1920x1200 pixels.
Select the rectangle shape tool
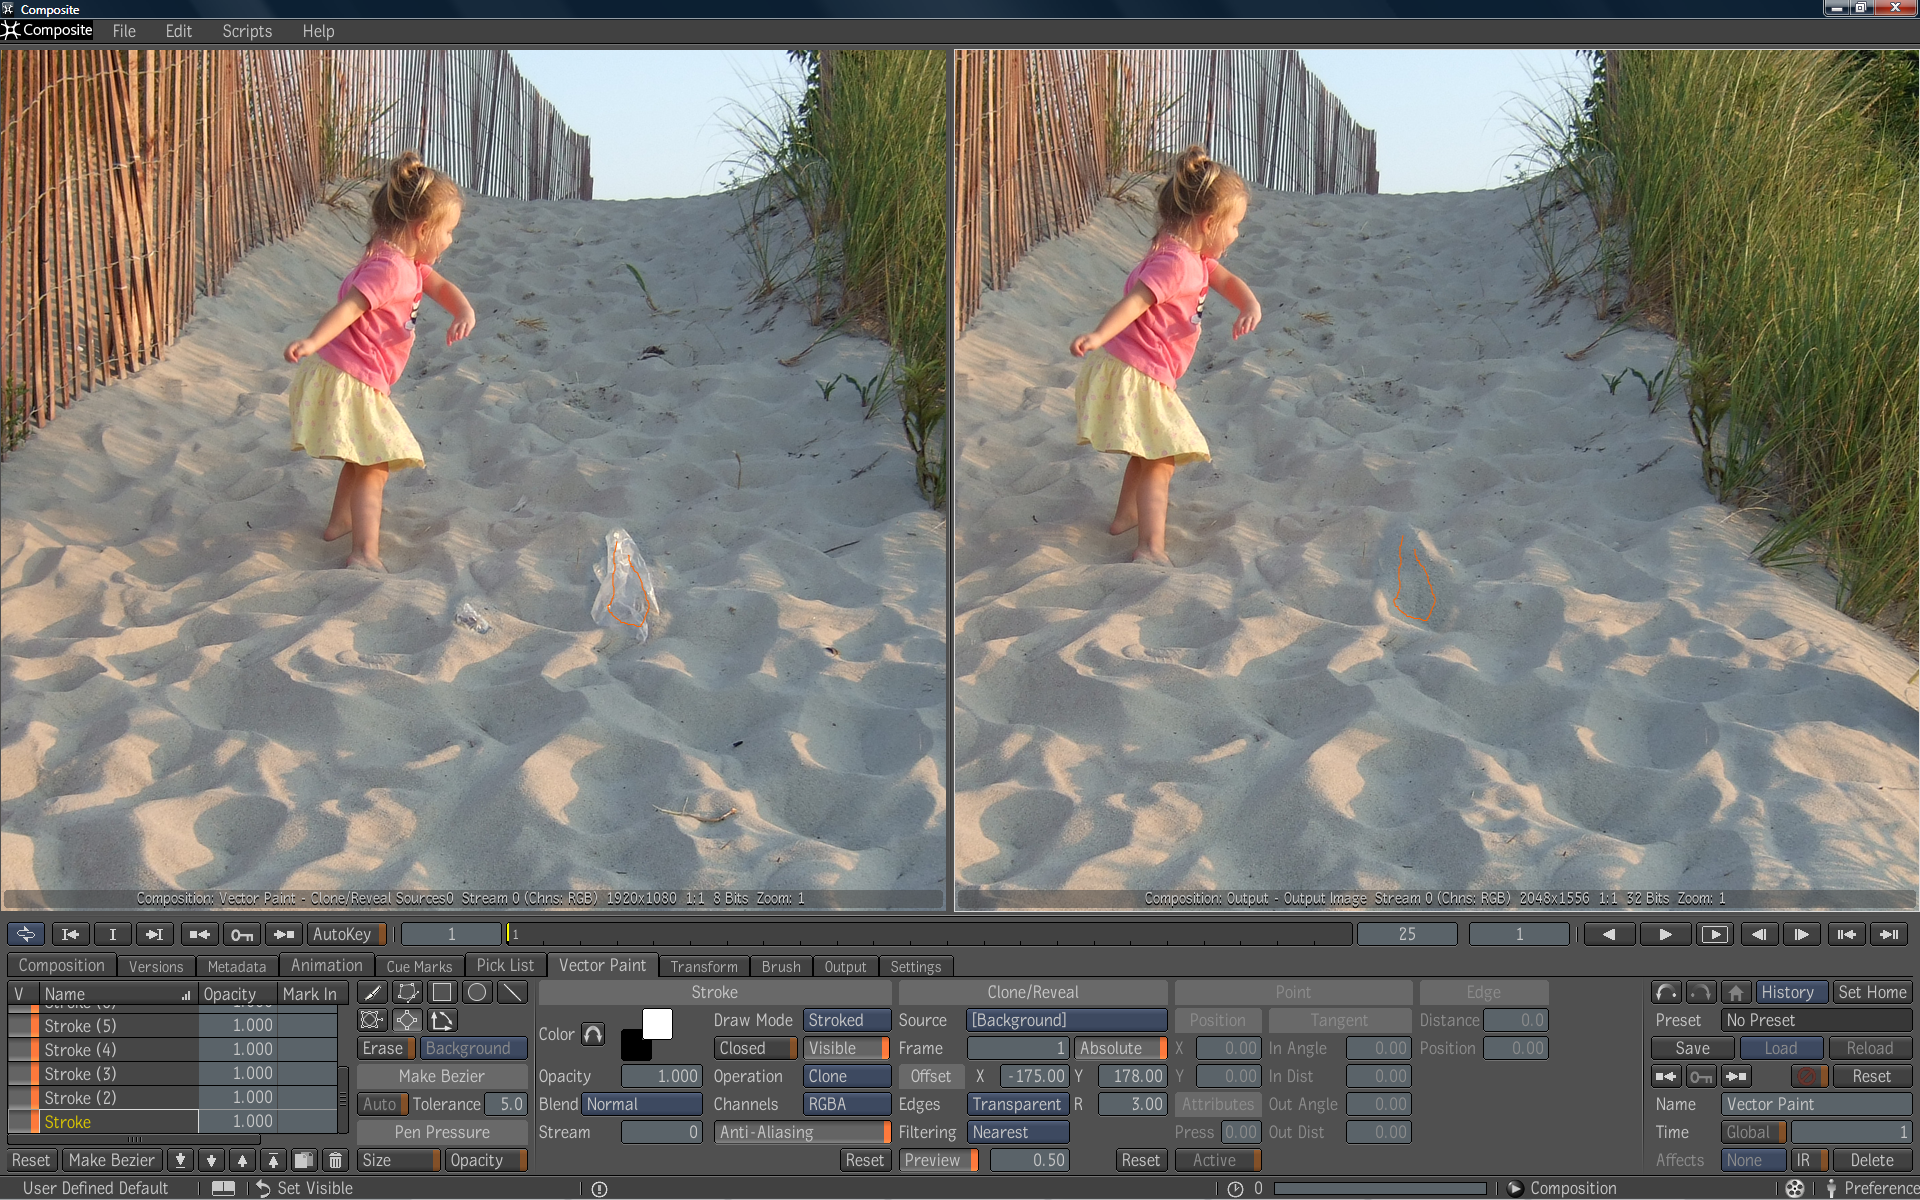442,992
